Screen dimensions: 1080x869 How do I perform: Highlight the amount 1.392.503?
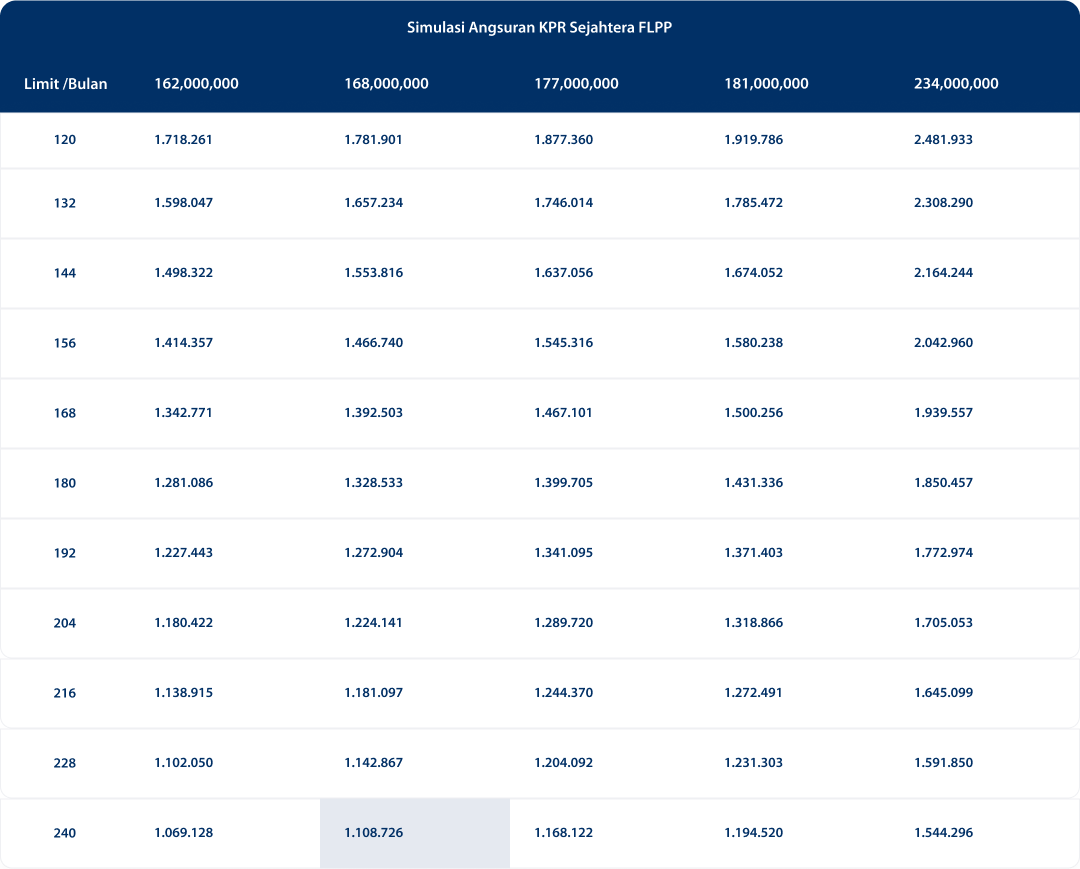pyautogui.click(x=373, y=413)
